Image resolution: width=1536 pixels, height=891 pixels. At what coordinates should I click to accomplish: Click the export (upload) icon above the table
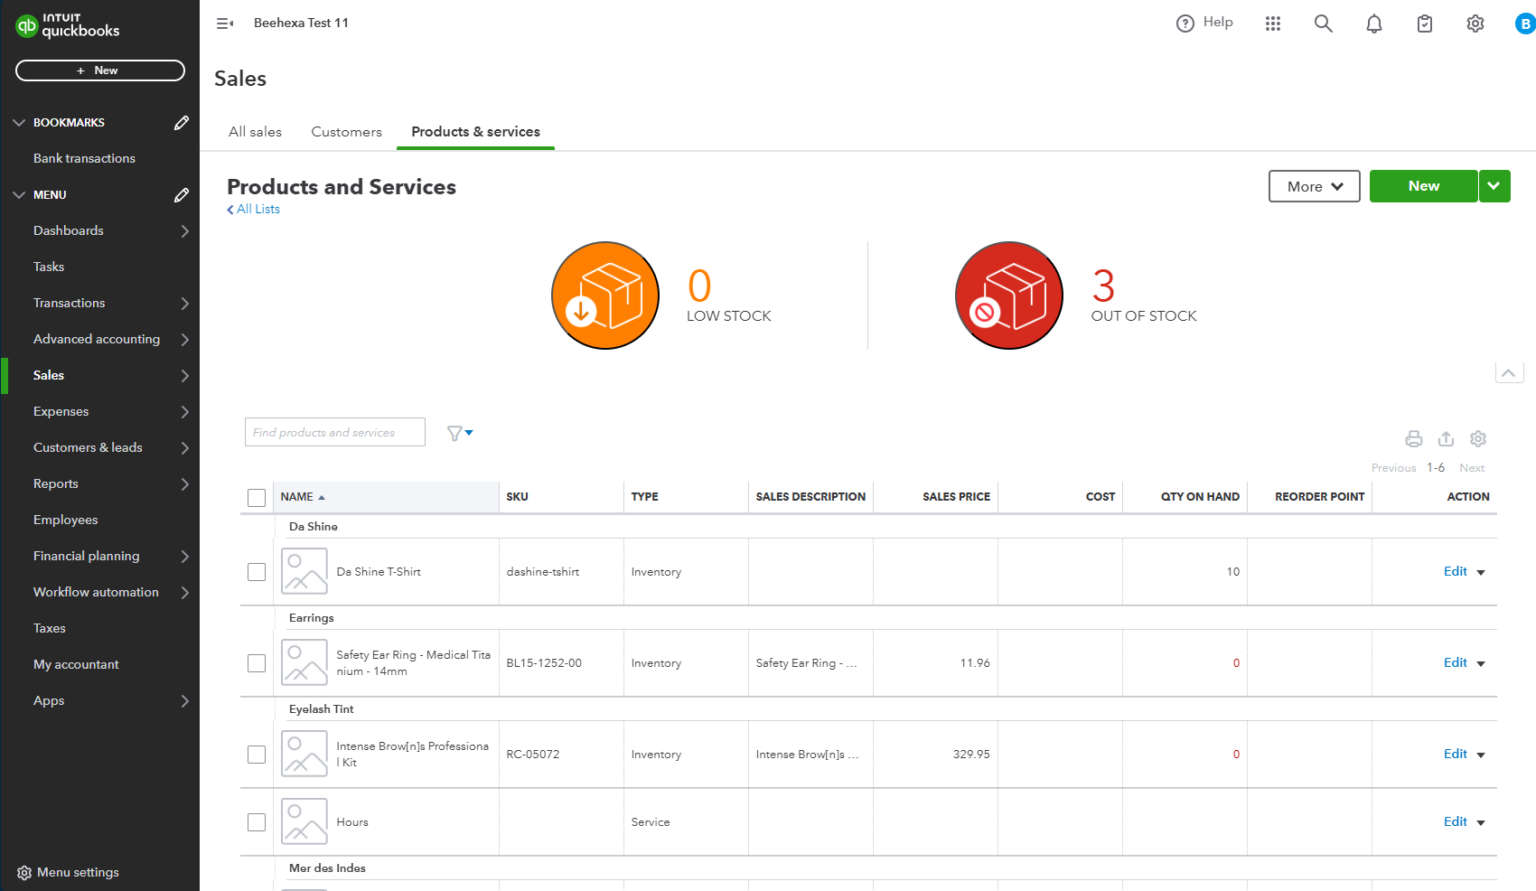click(x=1446, y=438)
